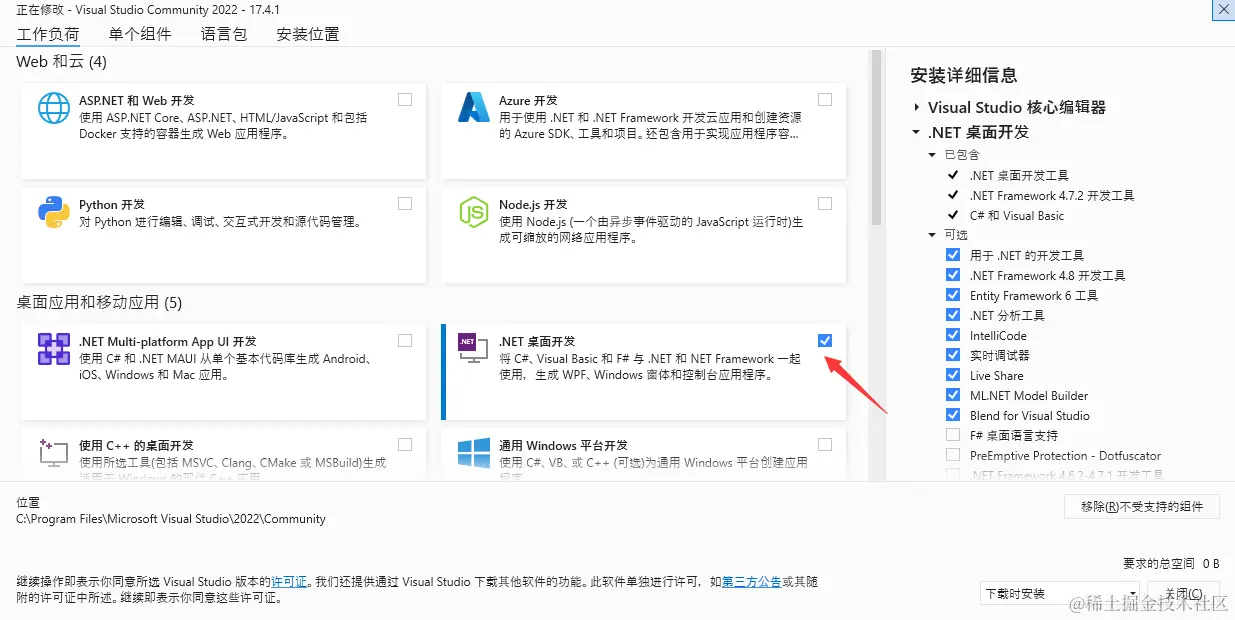Switch to the 工作负荷 tab

click(x=48, y=34)
